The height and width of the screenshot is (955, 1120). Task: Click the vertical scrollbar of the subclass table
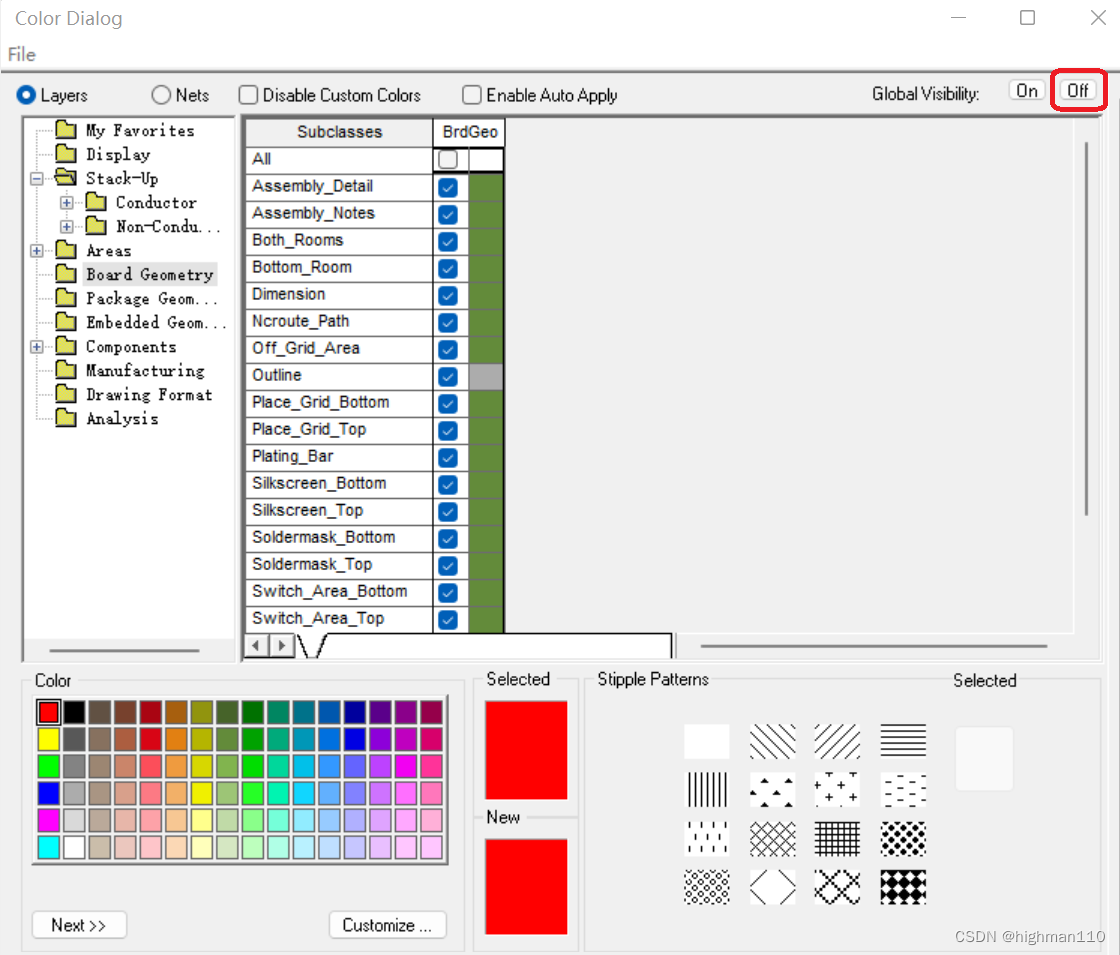[1086, 329]
